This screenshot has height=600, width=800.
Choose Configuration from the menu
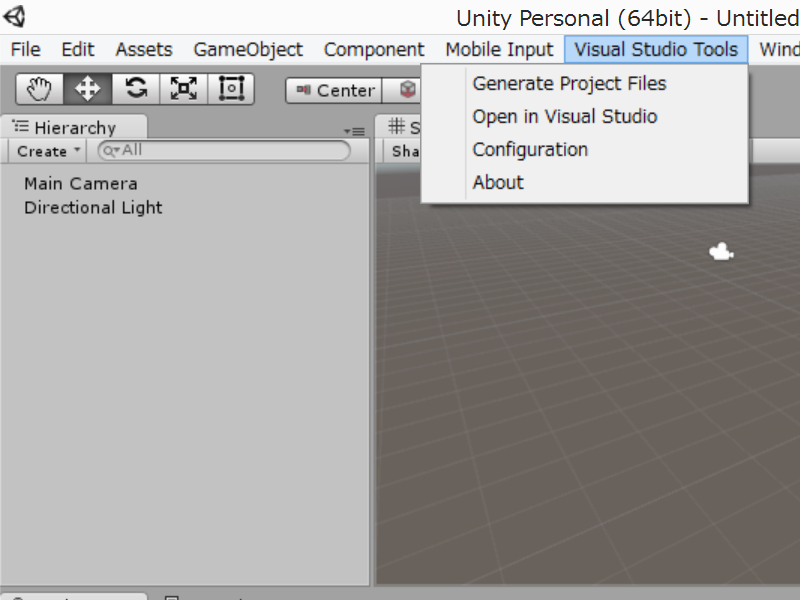click(x=584, y=149)
